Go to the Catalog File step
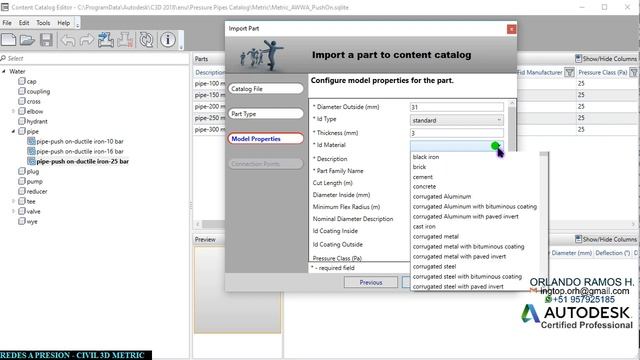The height and width of the screenshot is (360, 640). (x=266, y=89)
